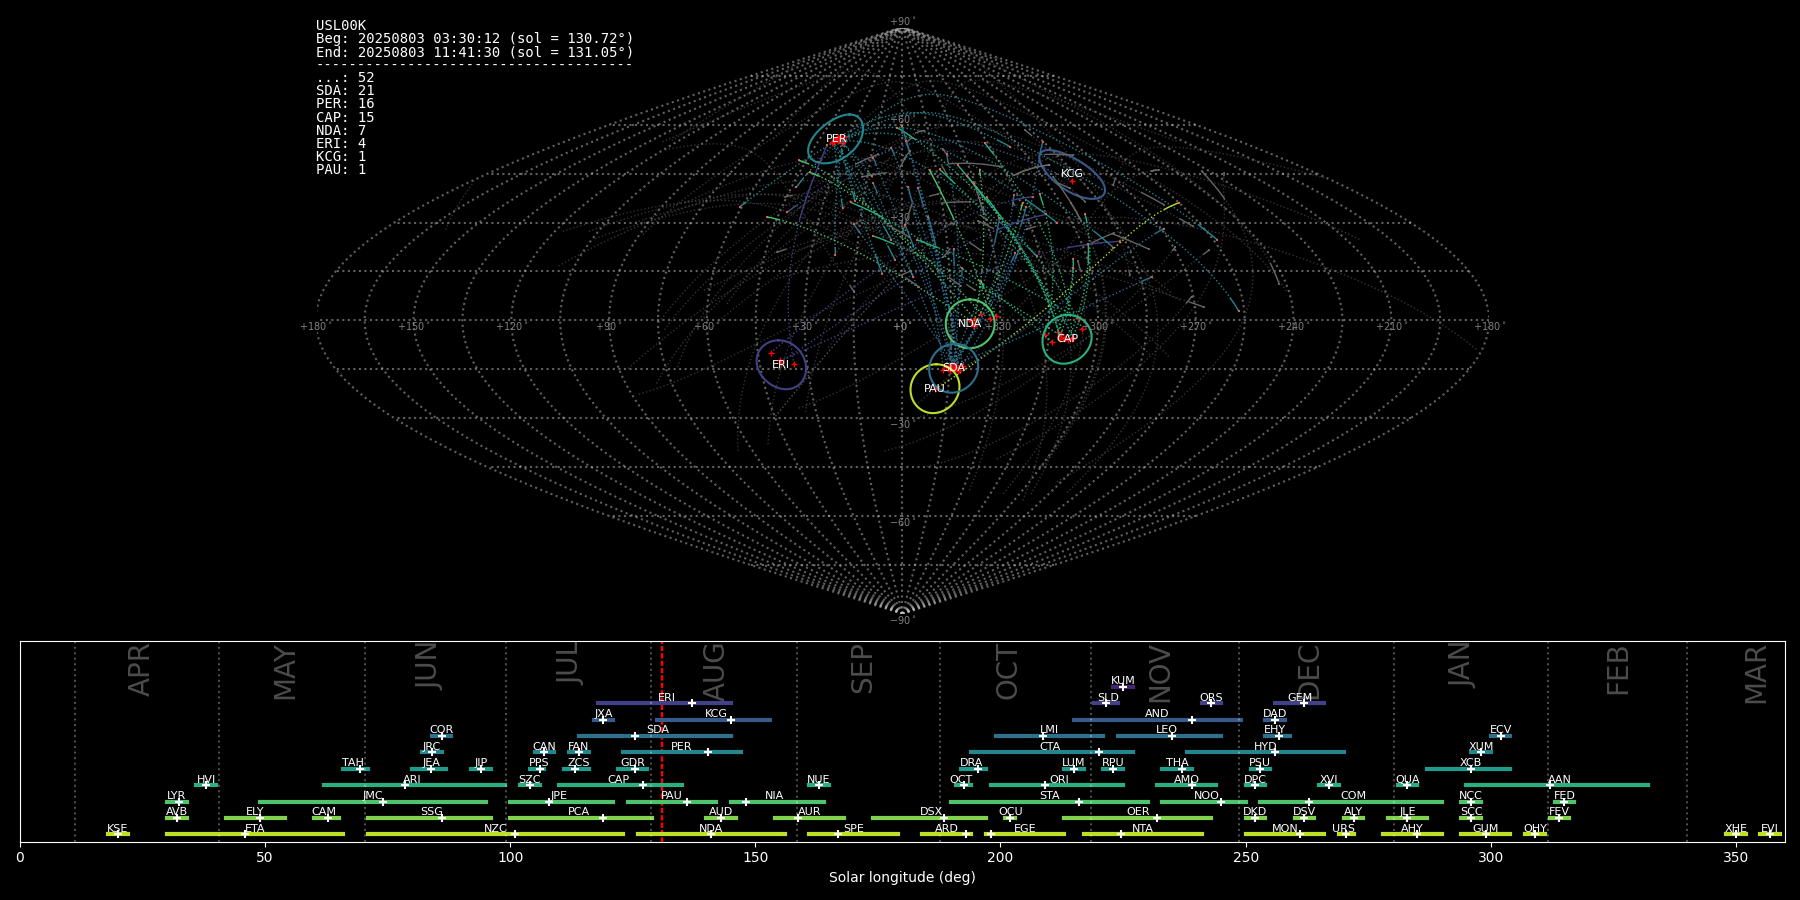Viewport: 1800px width, 900px height.
Task: Click the ERI shower bar in timeline
Action: point(664,703)
